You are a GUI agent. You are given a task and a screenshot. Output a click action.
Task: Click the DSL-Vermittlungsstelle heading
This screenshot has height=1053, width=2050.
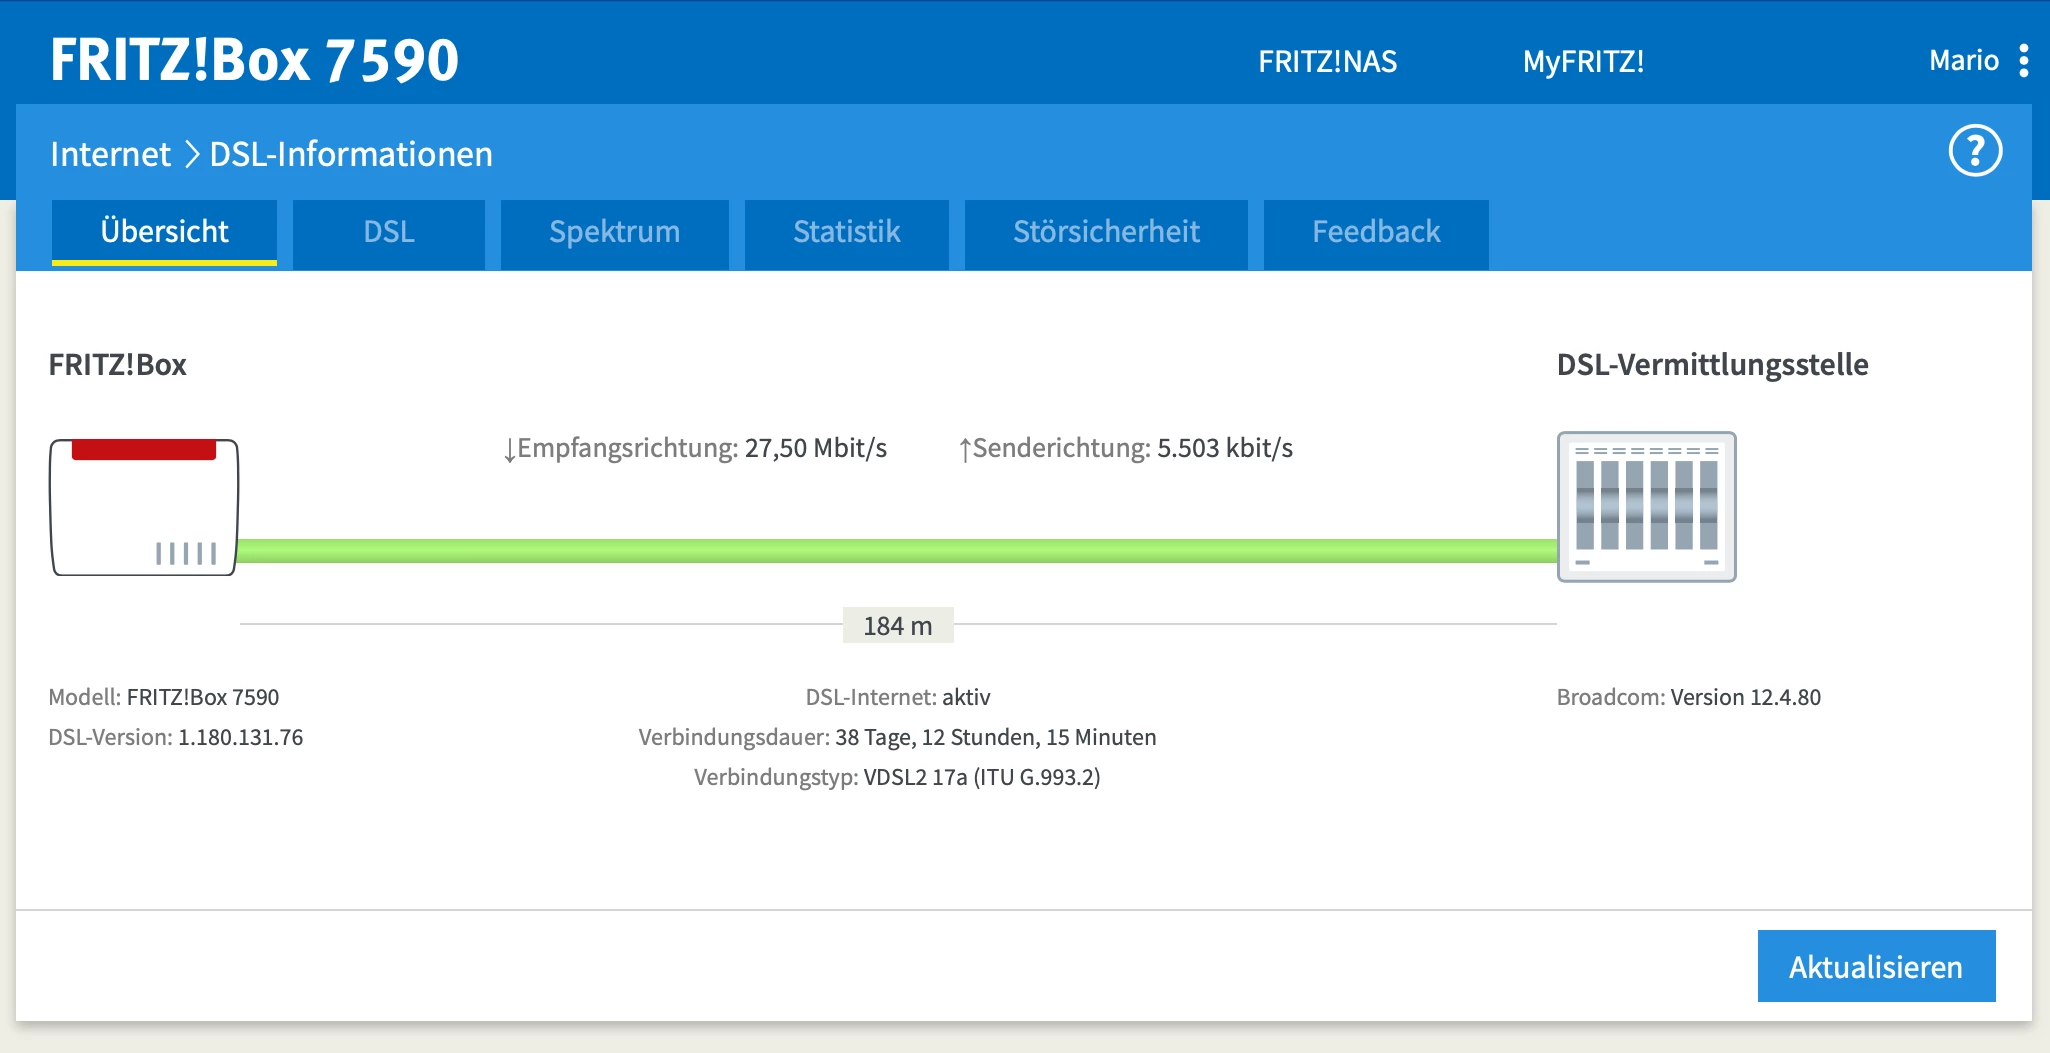[x=1712, y=365]
